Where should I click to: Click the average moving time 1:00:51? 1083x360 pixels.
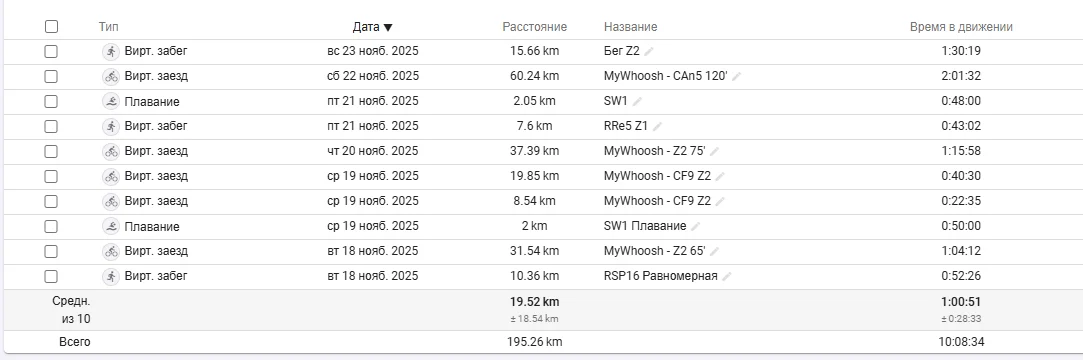click(961, 302)
